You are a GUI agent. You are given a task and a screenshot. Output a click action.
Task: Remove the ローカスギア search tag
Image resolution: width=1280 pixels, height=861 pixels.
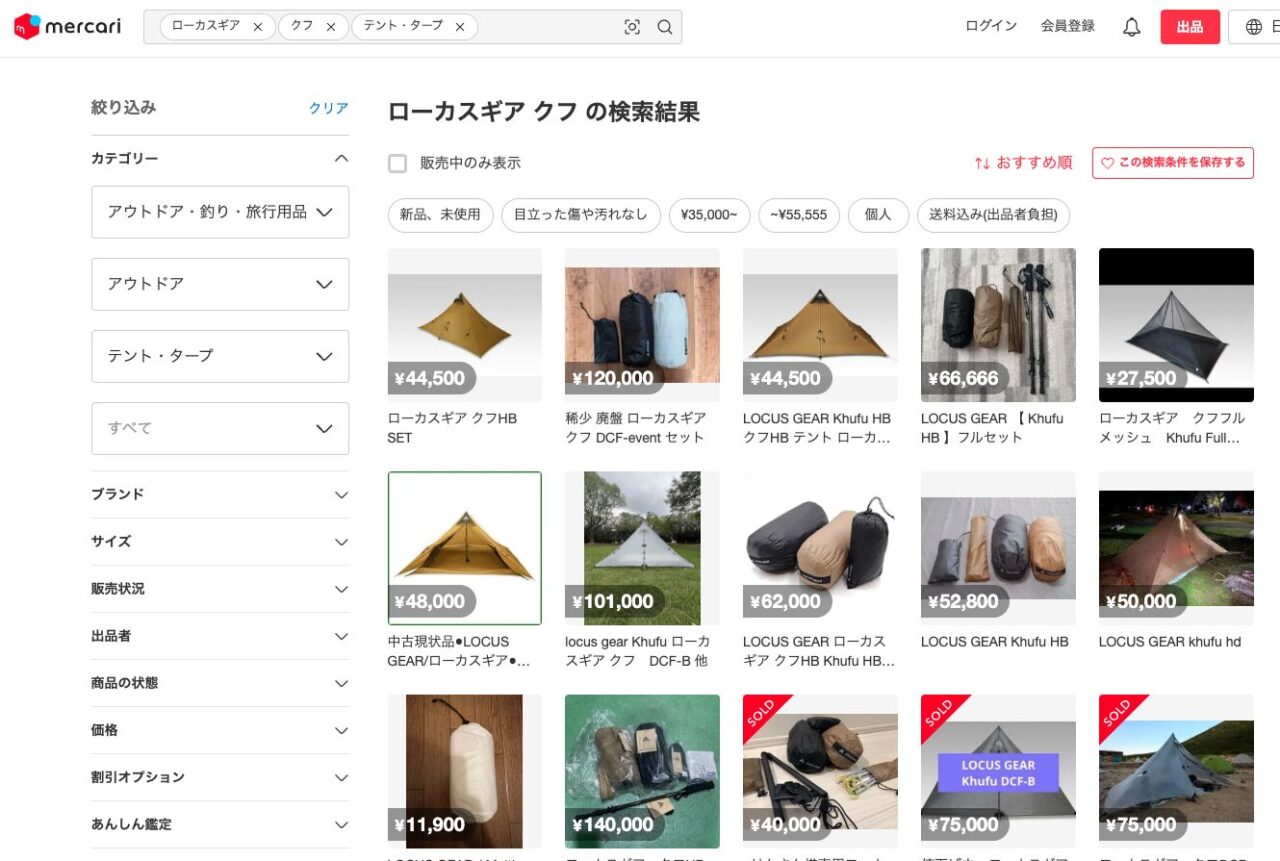258,27
